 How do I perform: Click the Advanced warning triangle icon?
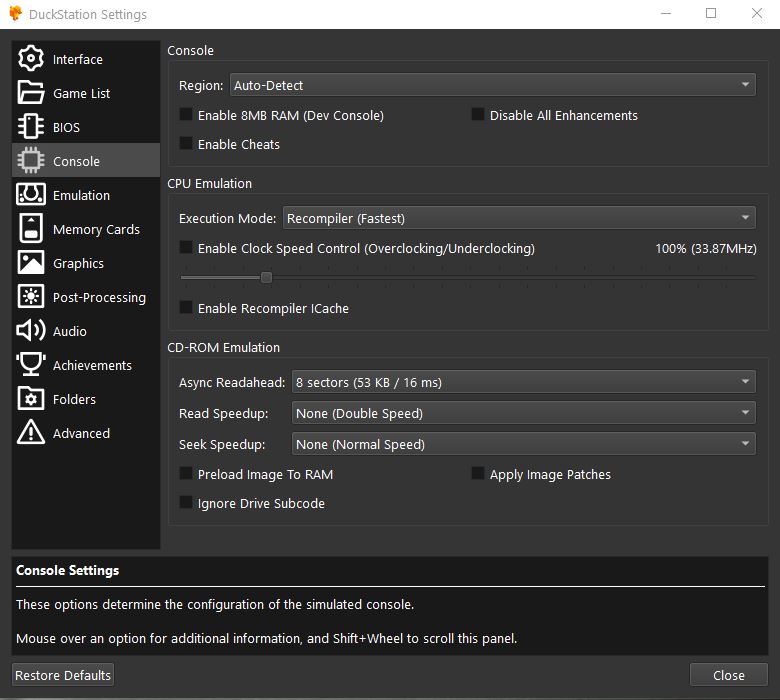point(31,432)
